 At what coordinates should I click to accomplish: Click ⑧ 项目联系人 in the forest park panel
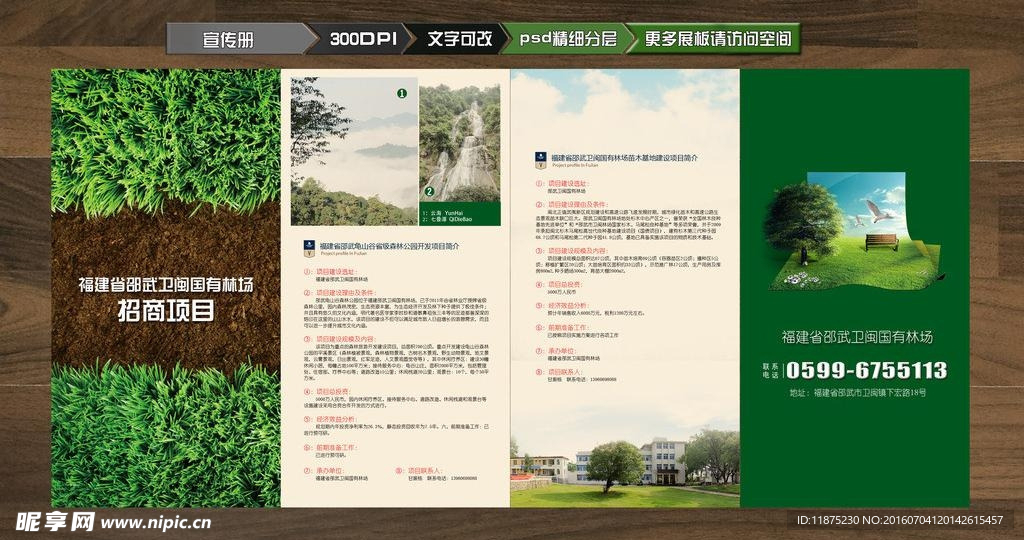(x=419, y=470)
